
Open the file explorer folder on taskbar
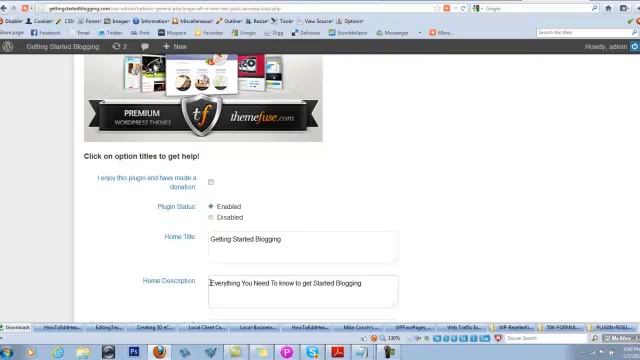point(83,352)
